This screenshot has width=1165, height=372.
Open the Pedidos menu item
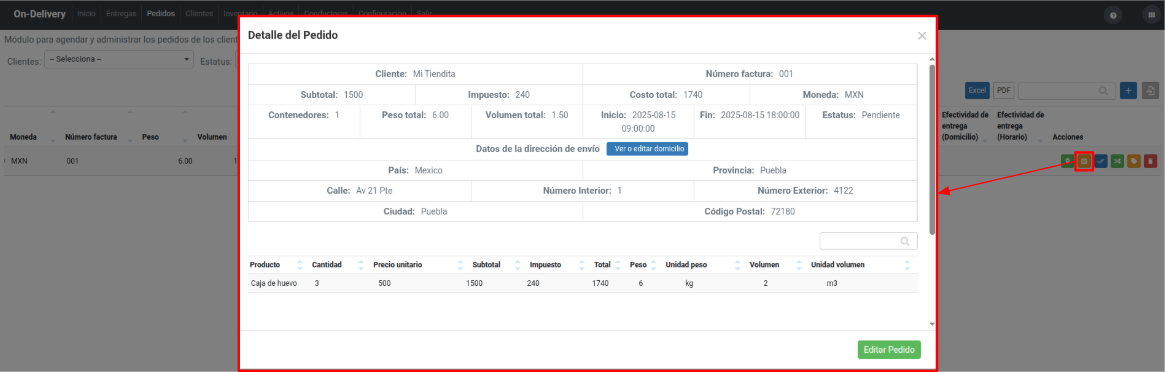coord(160,14)
